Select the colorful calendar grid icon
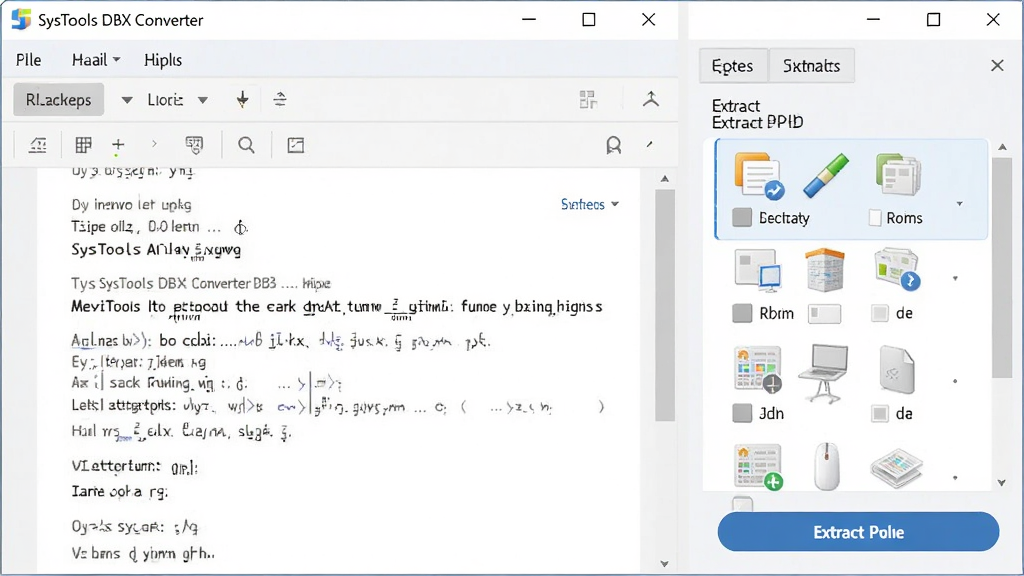Image resolution: width=1024 pixels, height=576 pixels. tap(758, 370)
